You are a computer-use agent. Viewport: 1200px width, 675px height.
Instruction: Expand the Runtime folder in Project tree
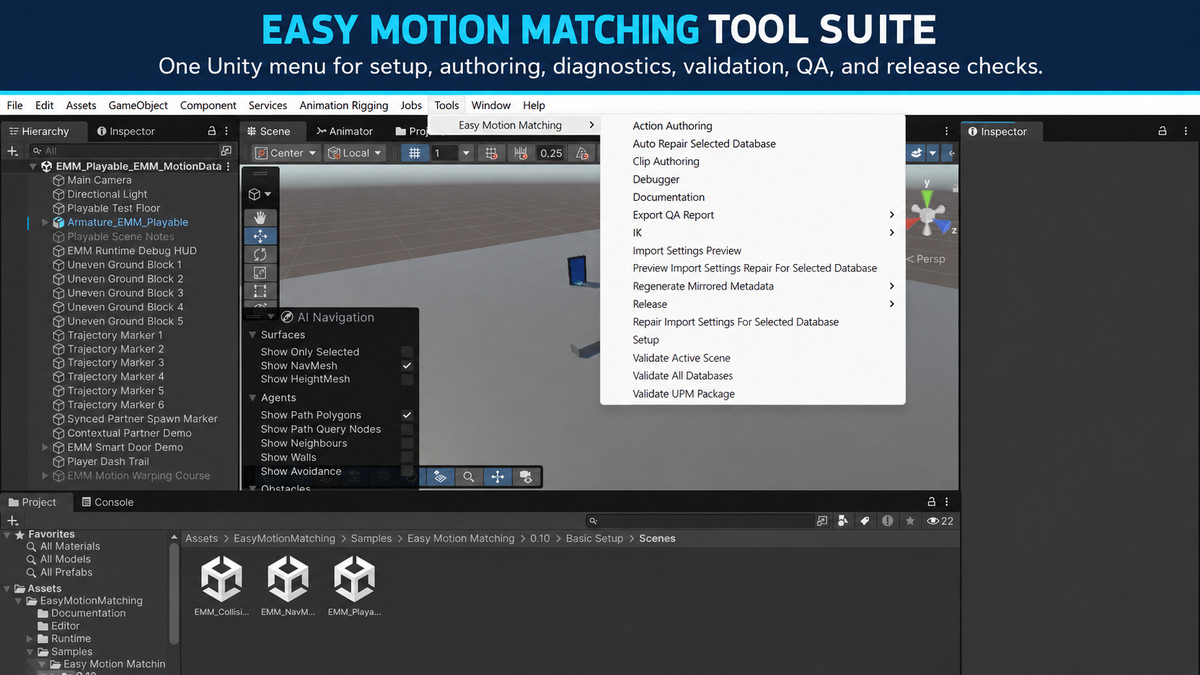pos(30,639)
